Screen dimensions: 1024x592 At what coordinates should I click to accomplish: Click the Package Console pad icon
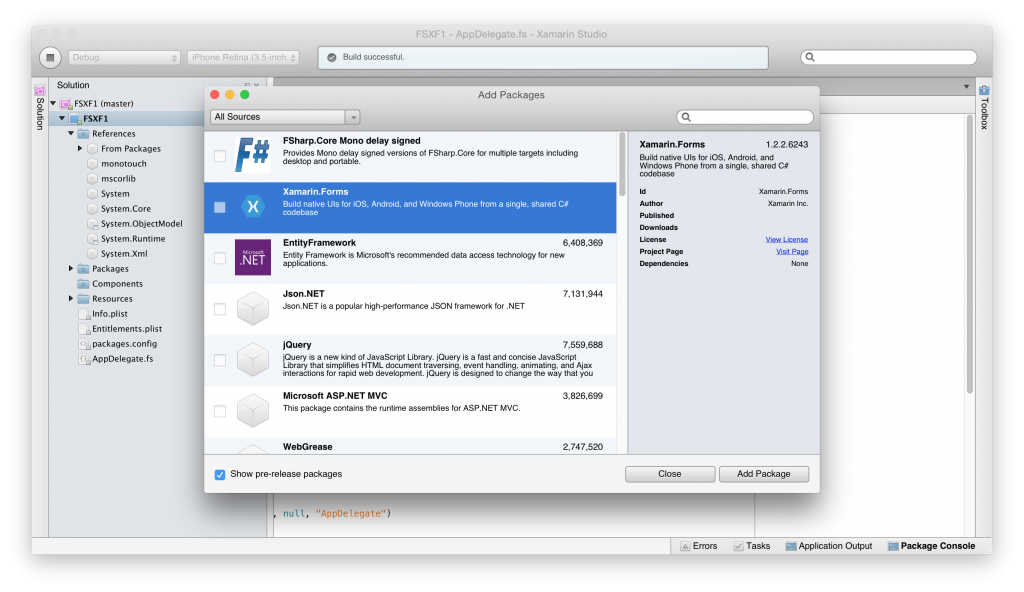tap(893, 546)
